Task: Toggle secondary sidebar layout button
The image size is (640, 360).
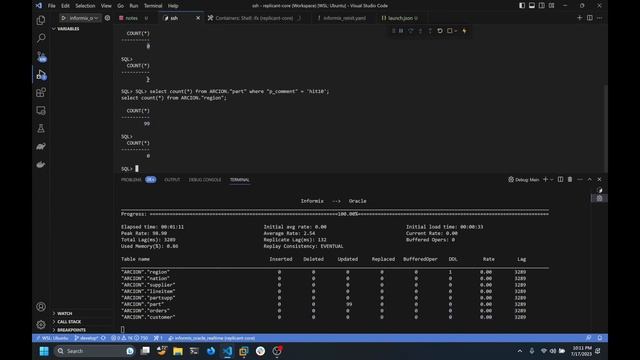Action: pos(541,6)
